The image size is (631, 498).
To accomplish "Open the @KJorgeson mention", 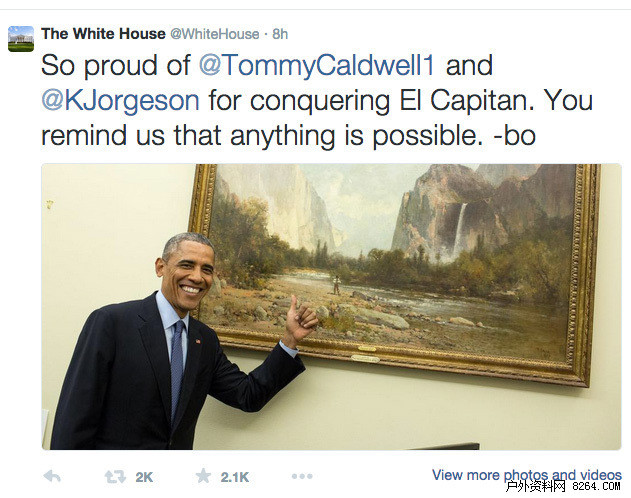I will 120,101.
